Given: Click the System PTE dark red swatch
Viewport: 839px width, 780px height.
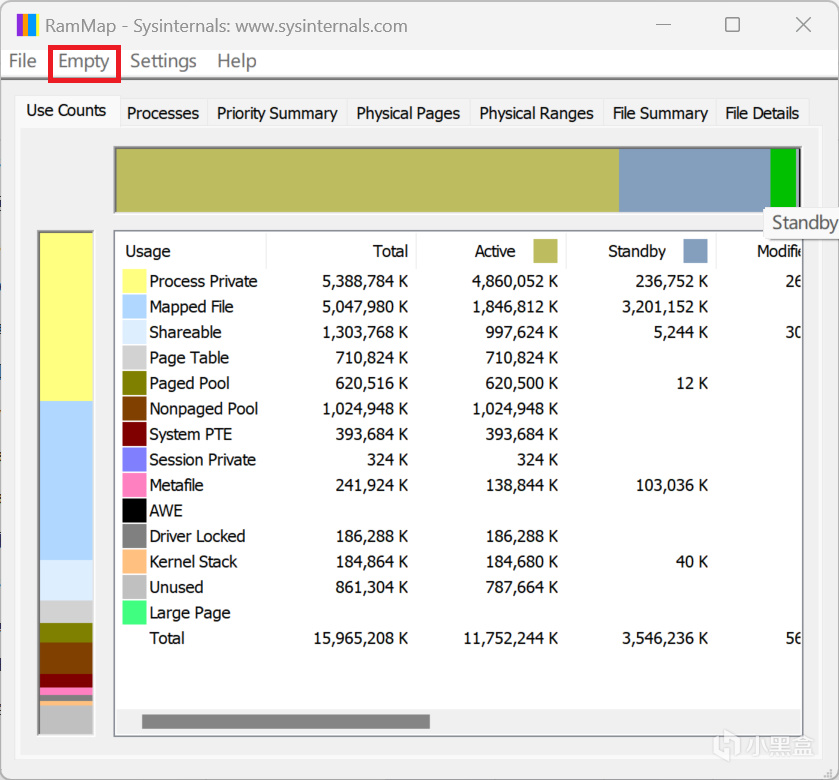Looking at the screenshot, I should pyautogui.click(x=134, y=434).
